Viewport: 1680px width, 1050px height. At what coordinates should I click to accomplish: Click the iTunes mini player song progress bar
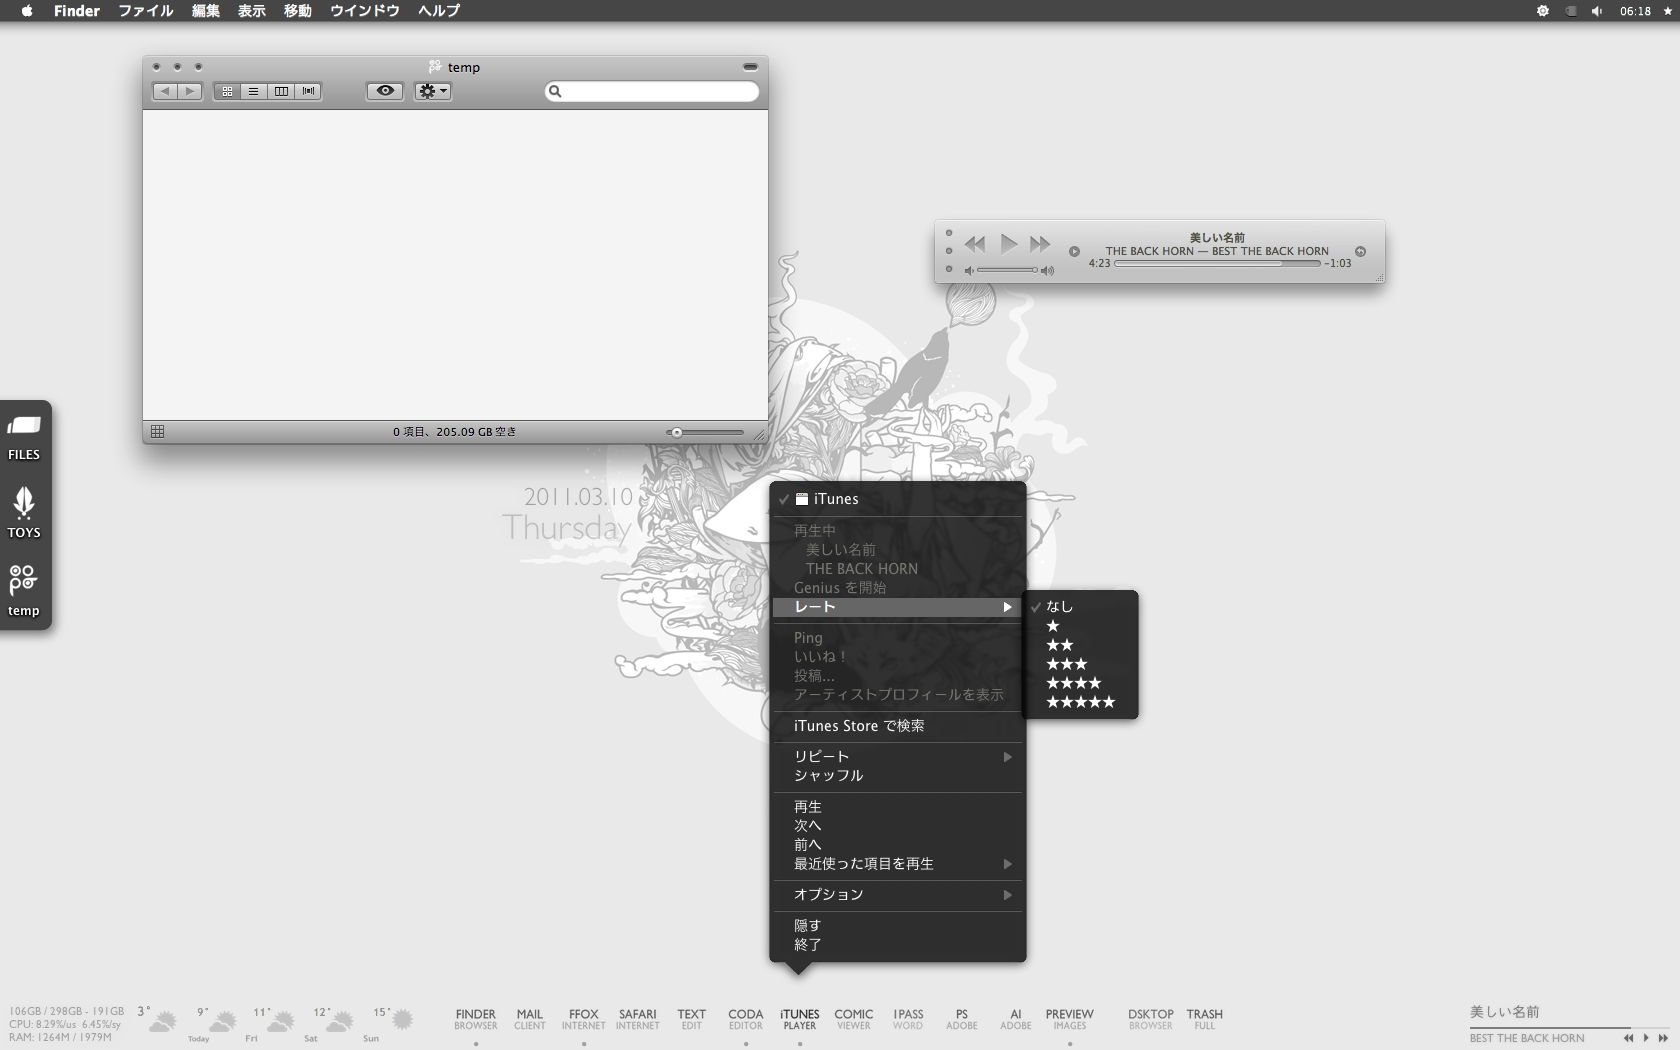pos(1217,264)
